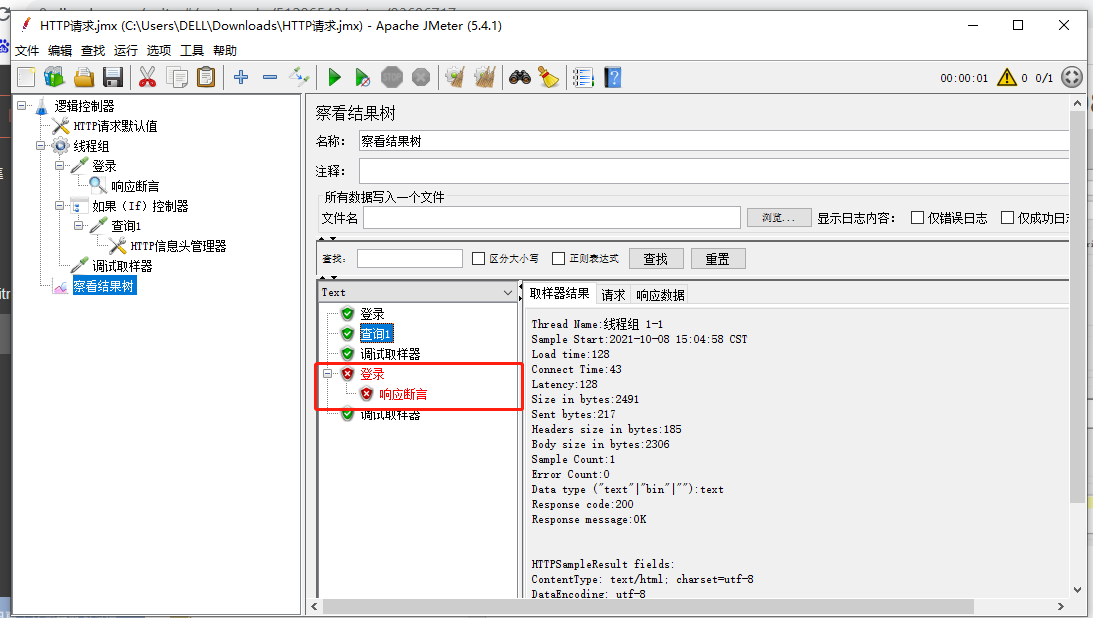Screen dimensions: 1093x618
Task: Click the 注释 comment field
Action: 714,171
